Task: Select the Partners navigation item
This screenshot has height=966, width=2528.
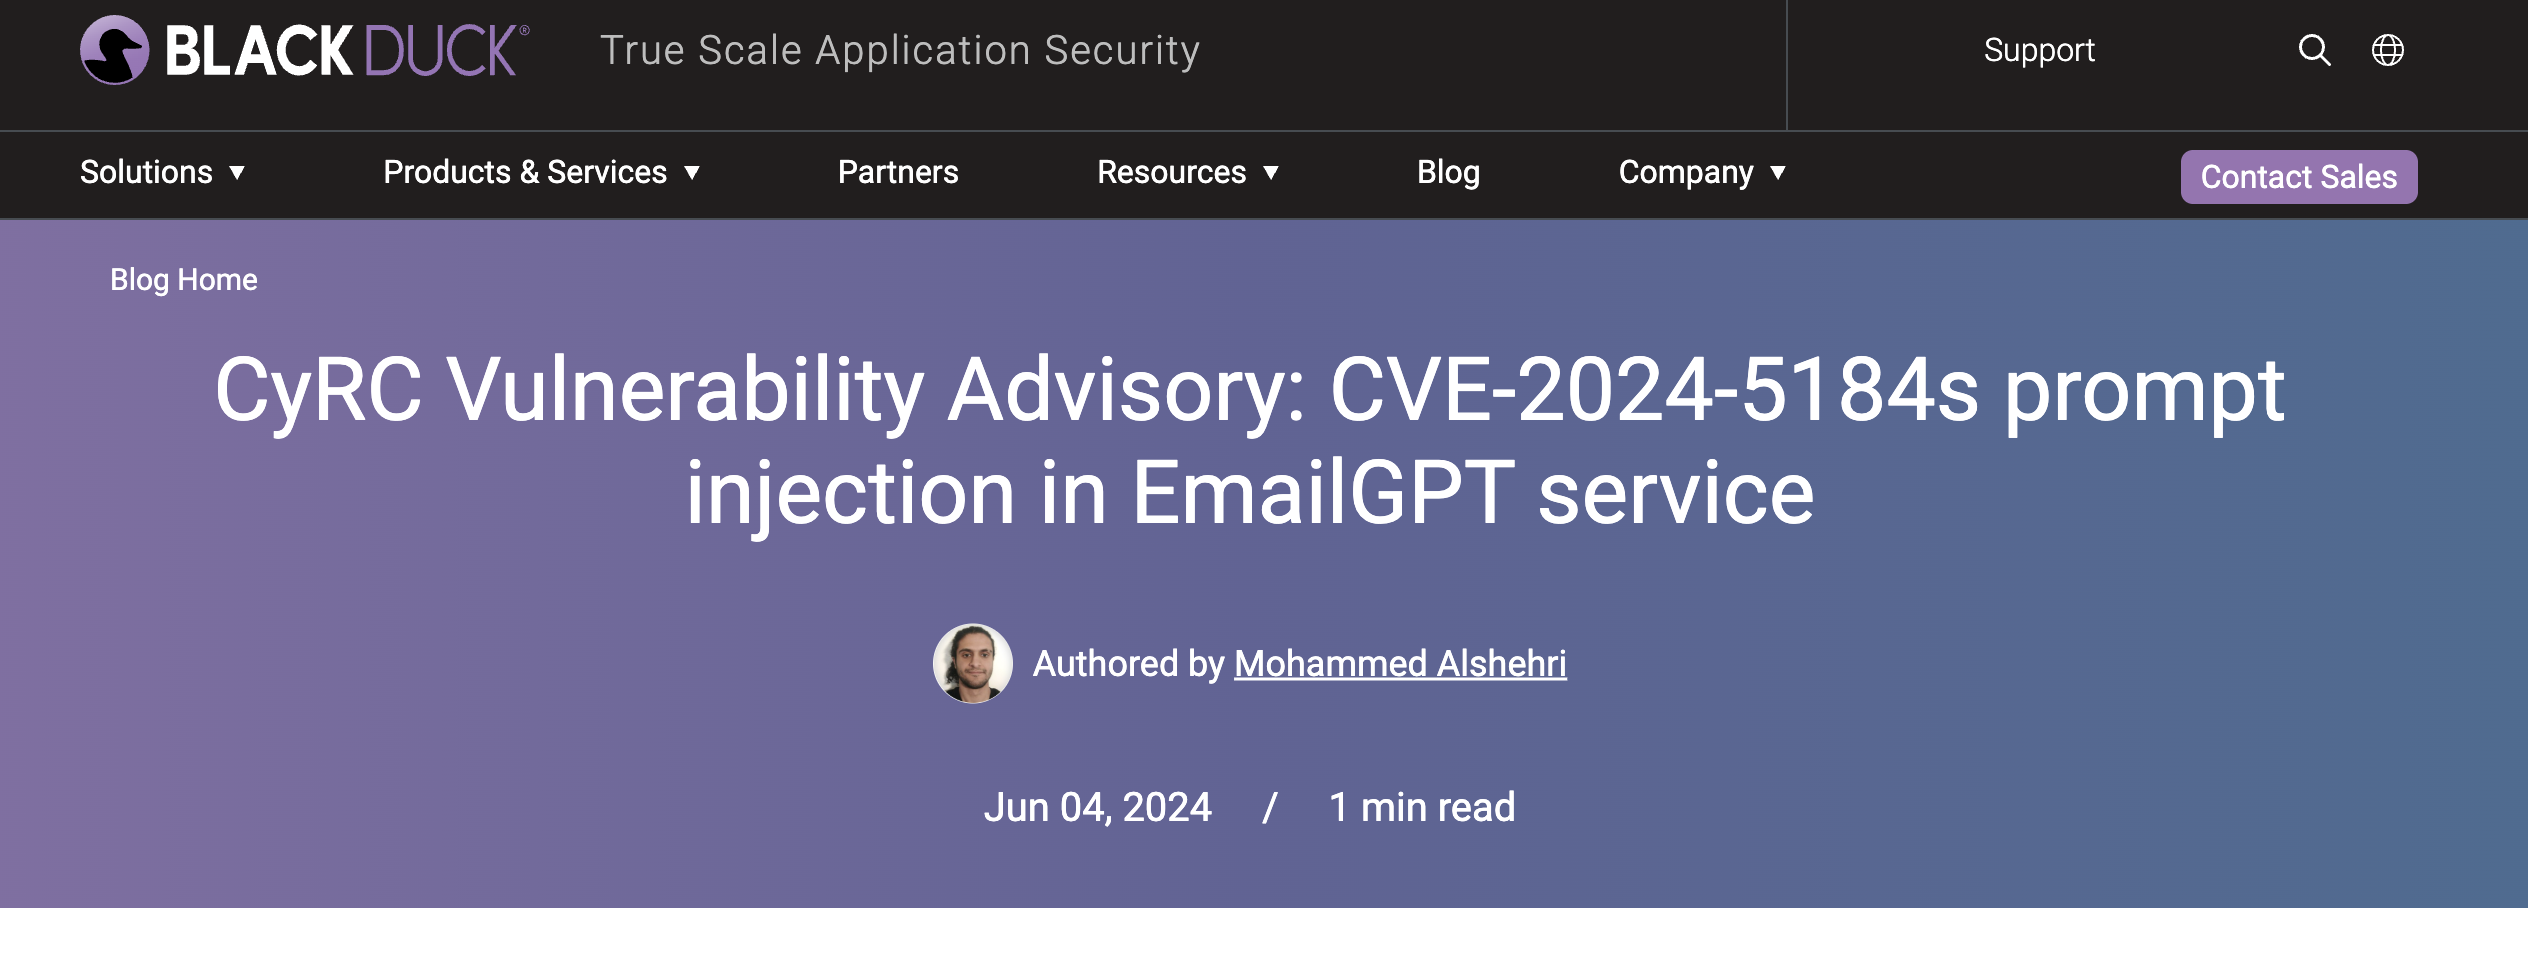Action: coord(897,172)
